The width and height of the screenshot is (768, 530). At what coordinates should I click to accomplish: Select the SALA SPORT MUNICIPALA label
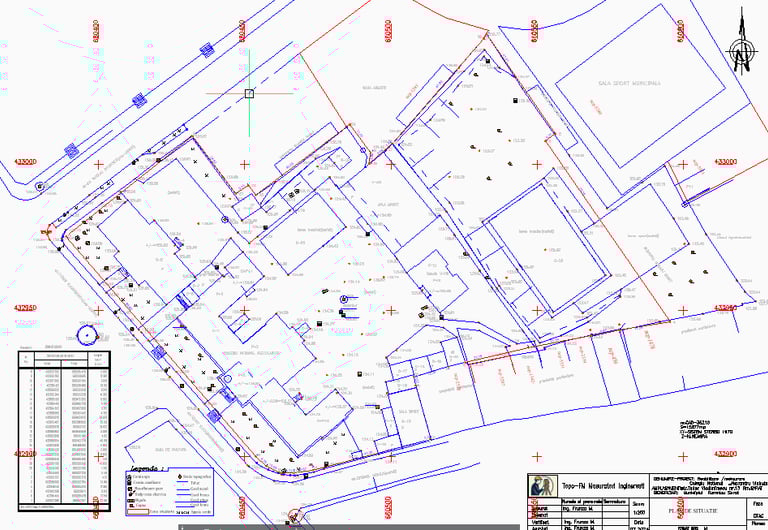coord(629,83)
